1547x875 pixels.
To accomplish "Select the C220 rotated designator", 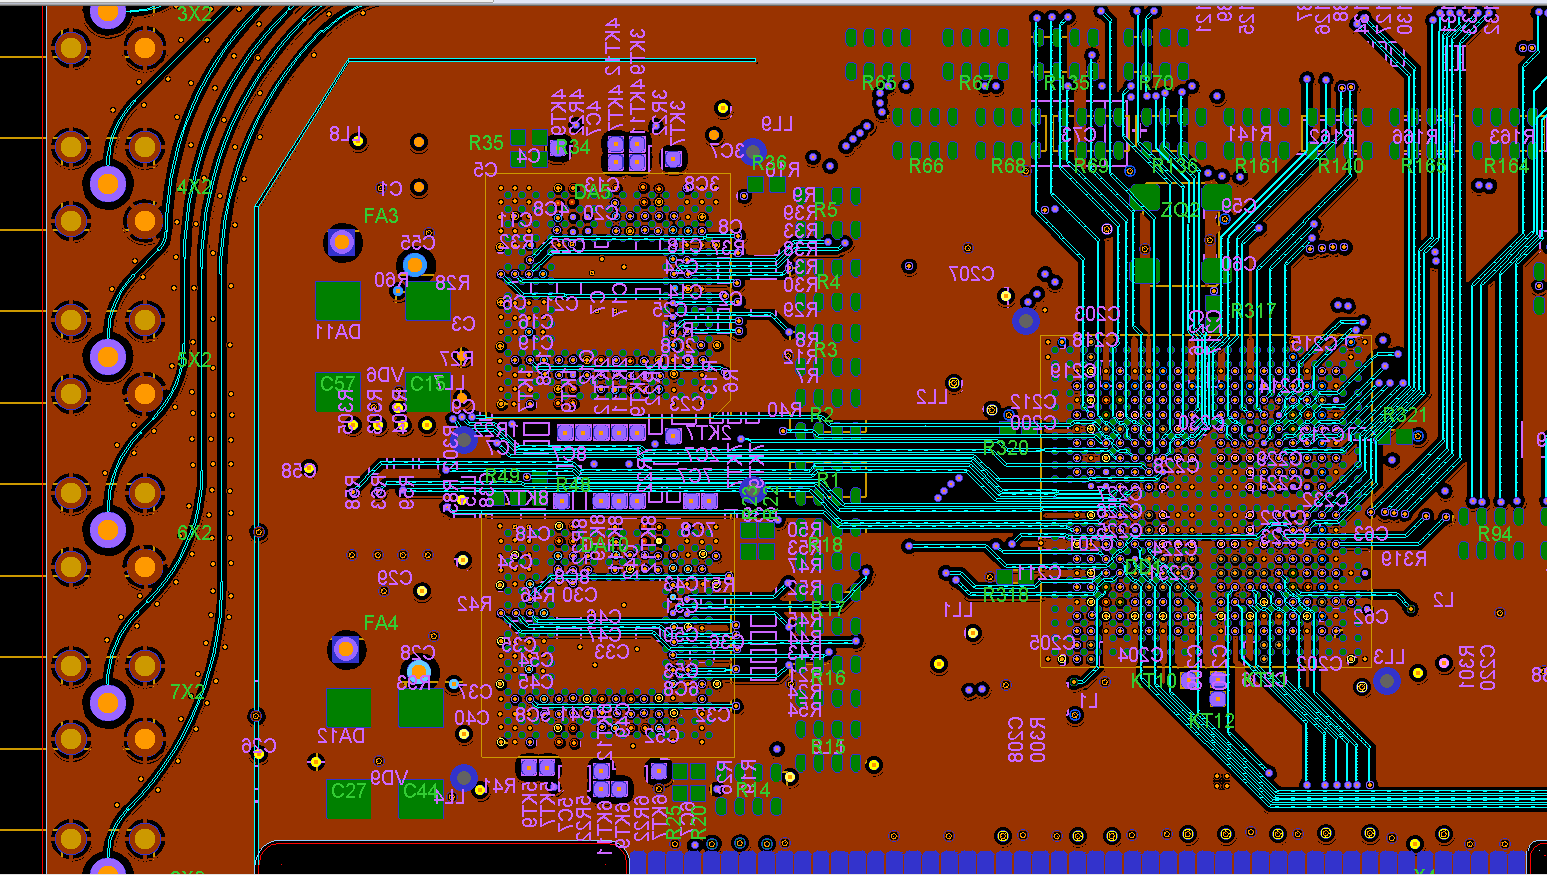I will (x=1487, y=667).
